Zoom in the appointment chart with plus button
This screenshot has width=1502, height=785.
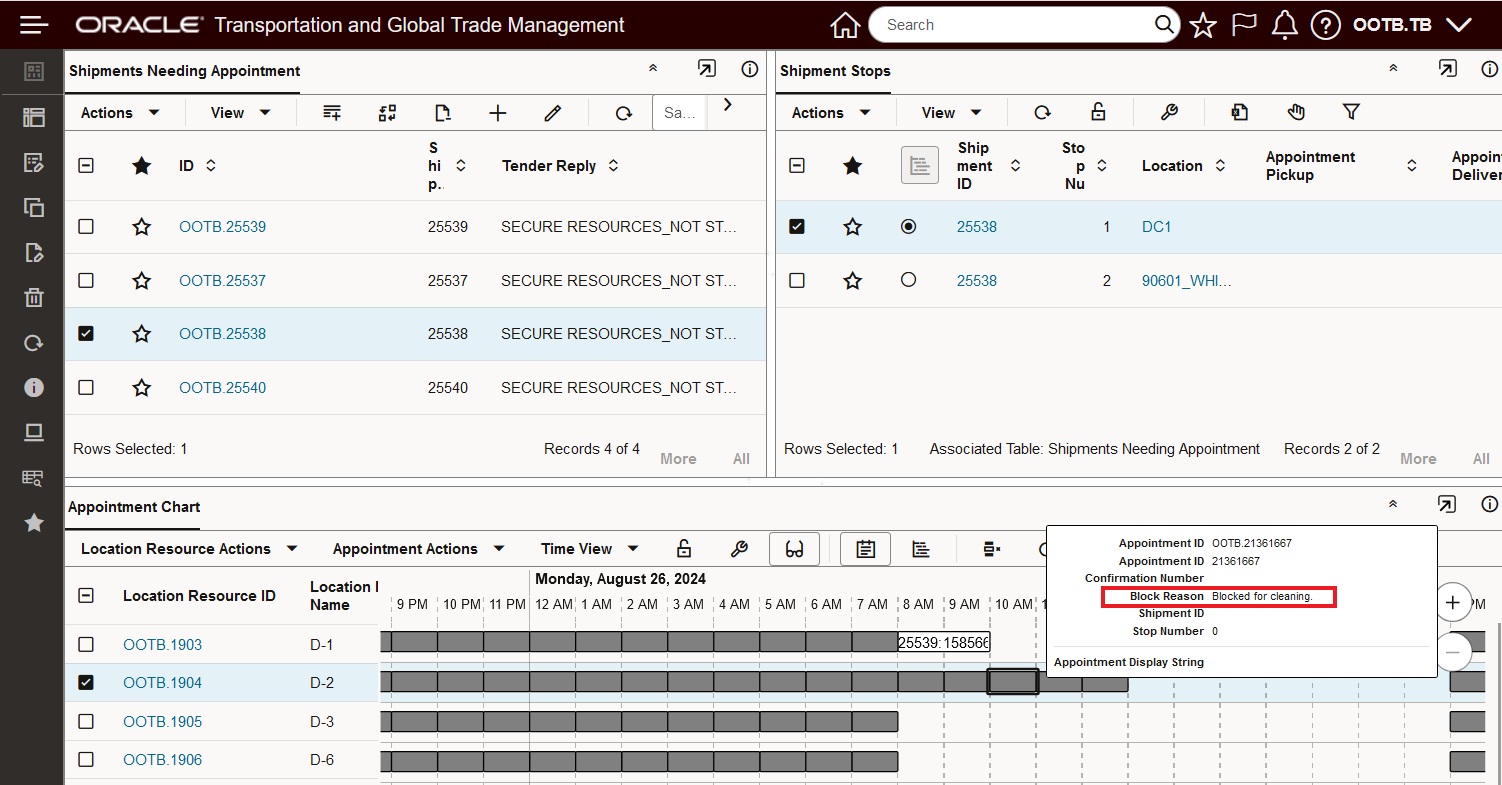[1453, 603]
